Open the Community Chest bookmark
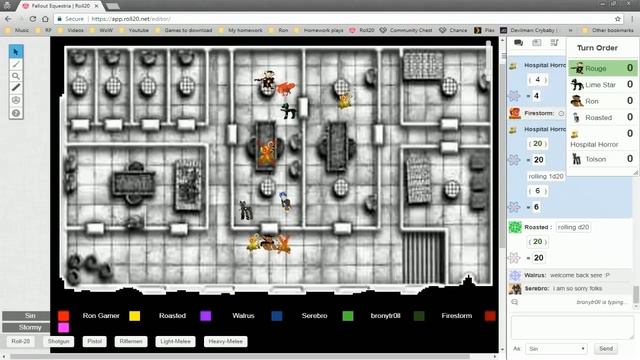 tap(406, 30)
